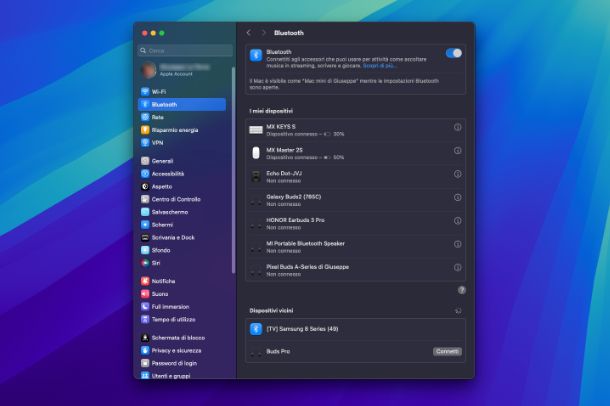Click the Tempo di utilizzo icon
610x406 pixels.
click(x=145, y=319)
